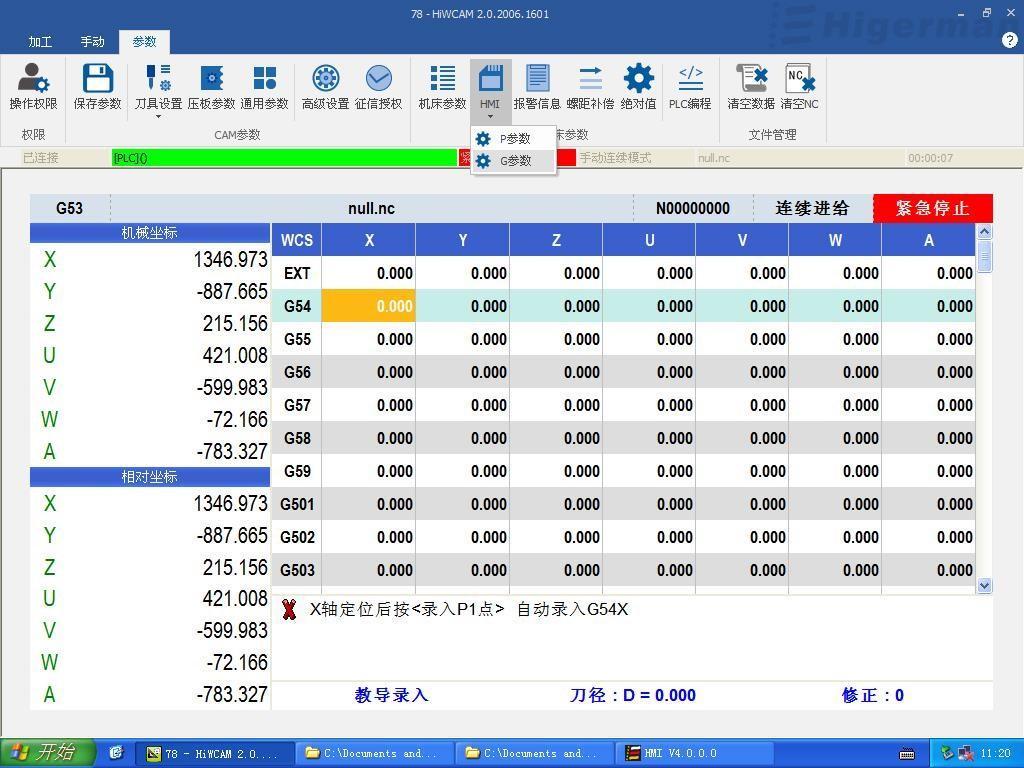Expand 刀具设置 dropdown arrow
The image size is (1024, 768).
click(x=158, y=117)
